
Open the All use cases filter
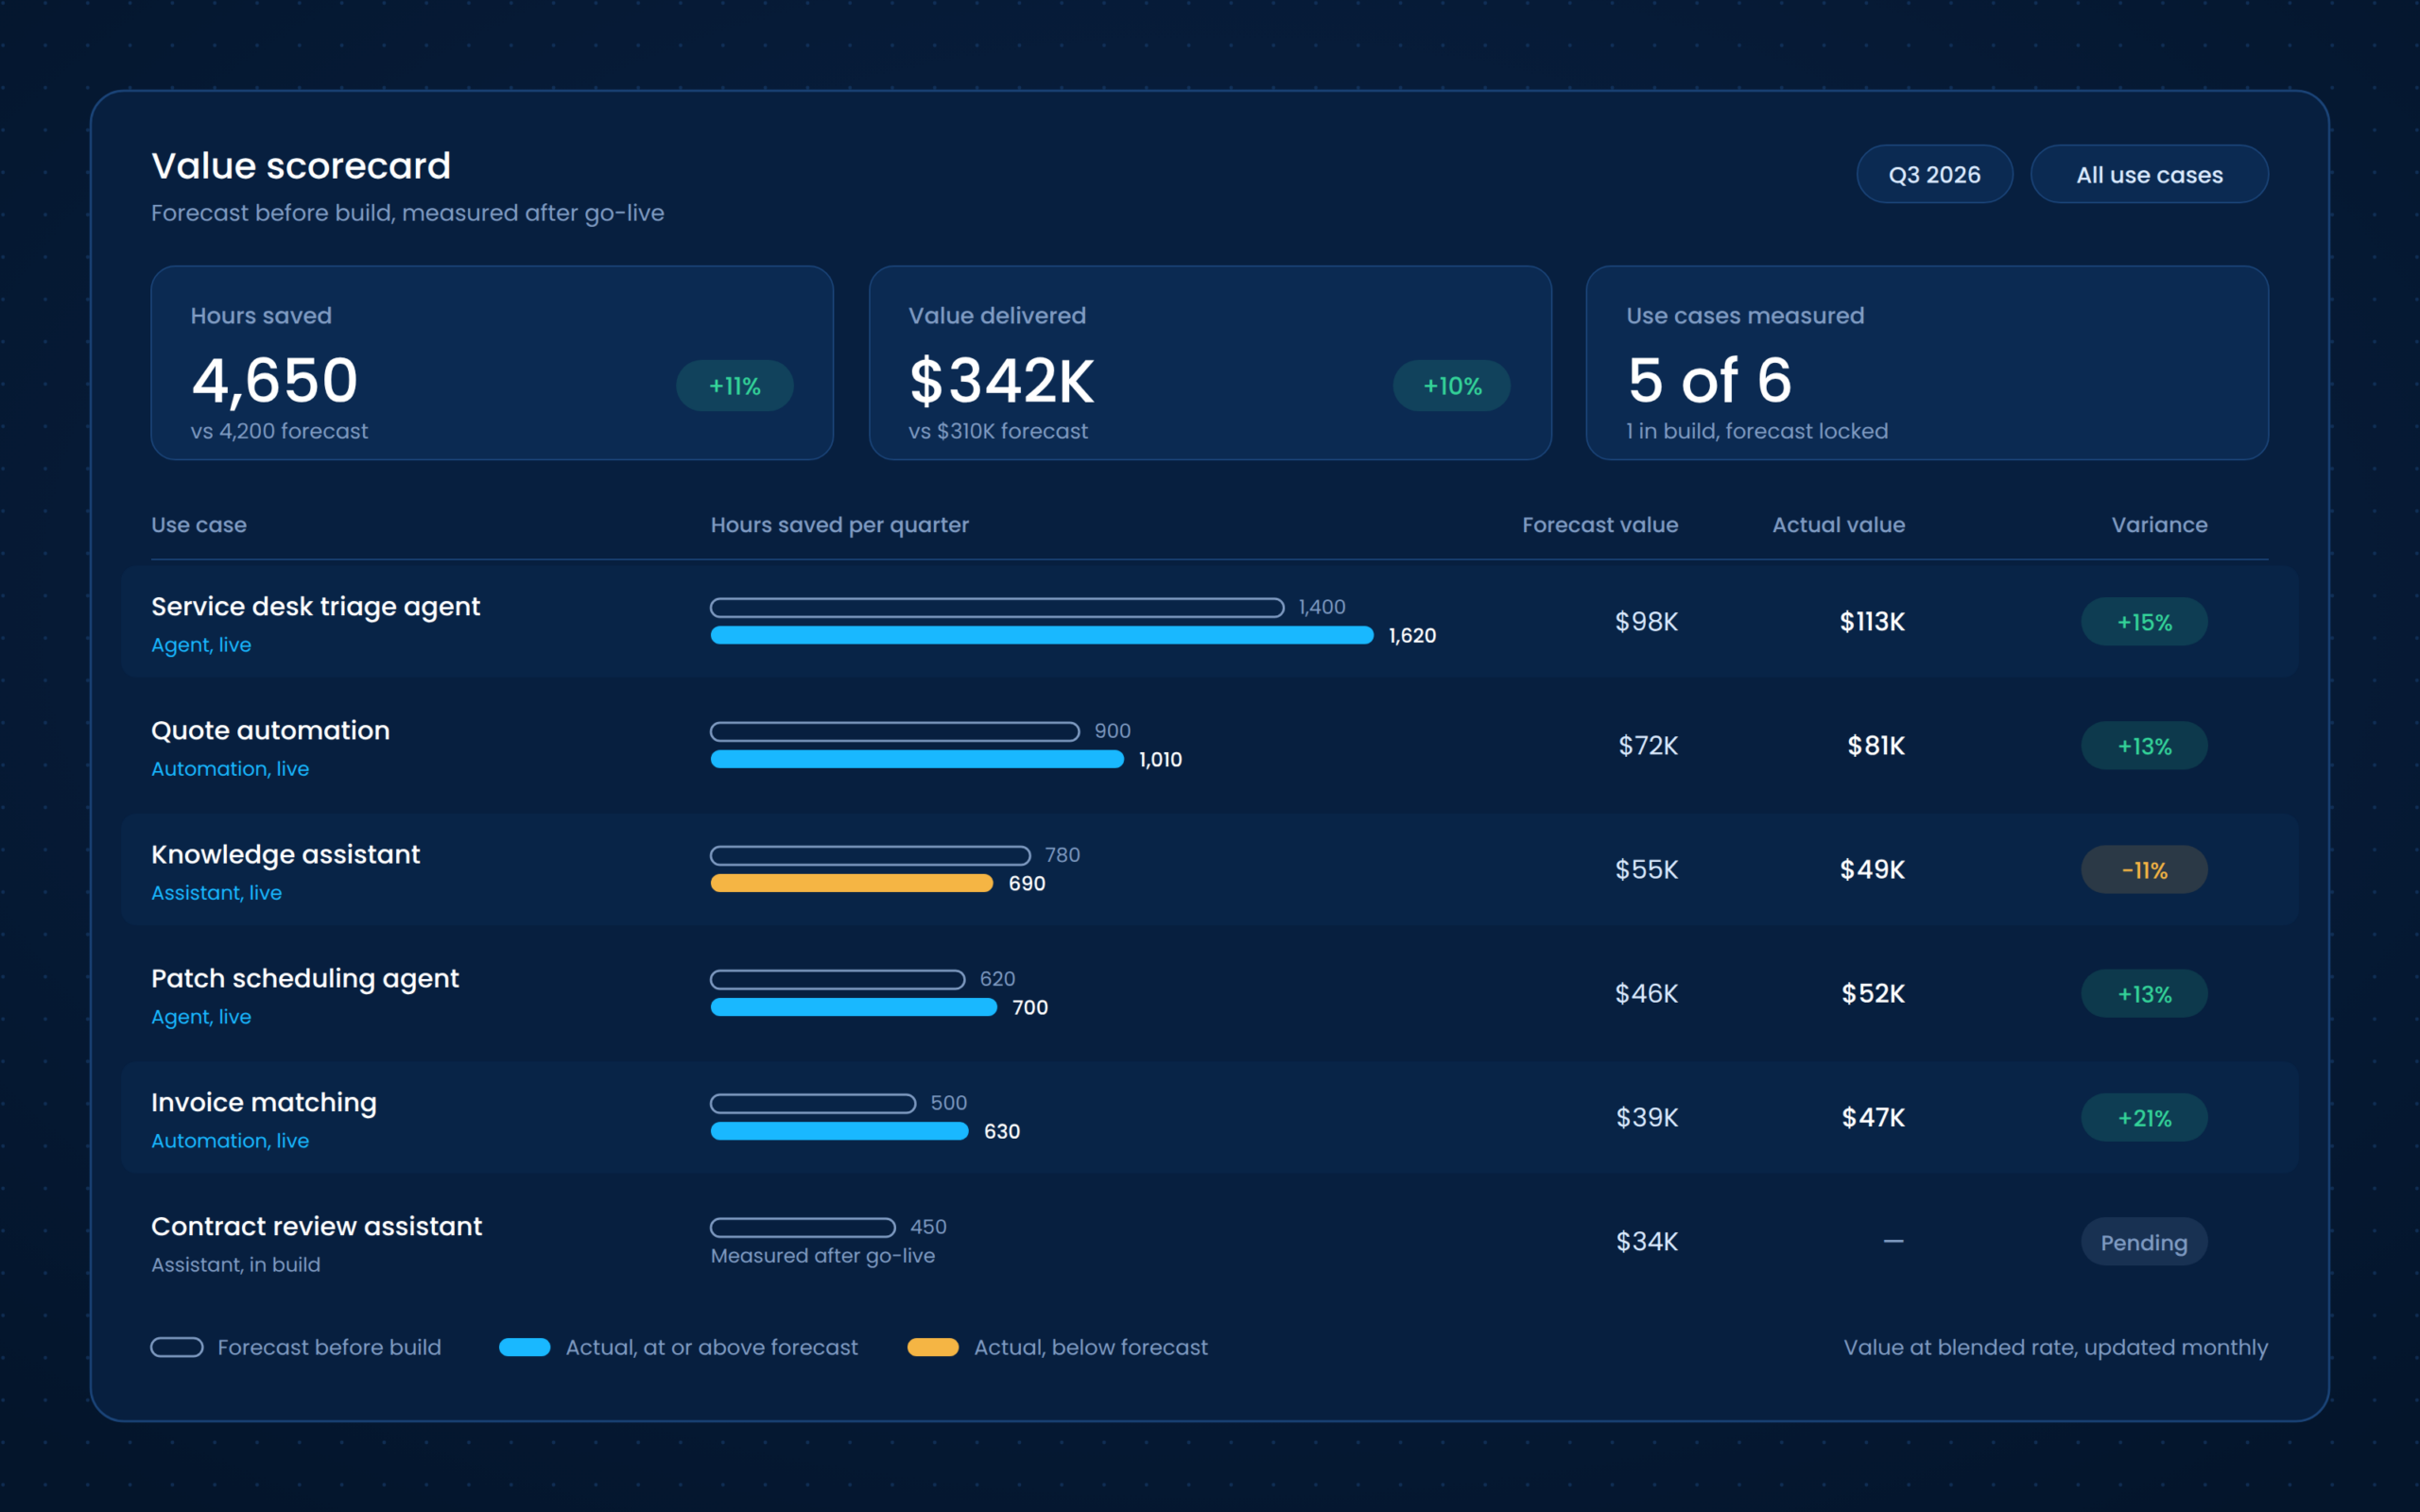click(2149, 175)
